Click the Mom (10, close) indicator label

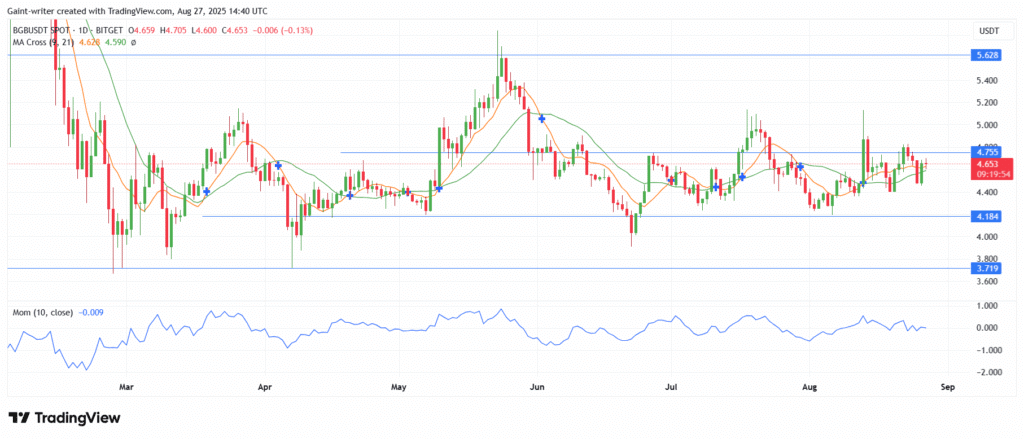coord(42,313)
